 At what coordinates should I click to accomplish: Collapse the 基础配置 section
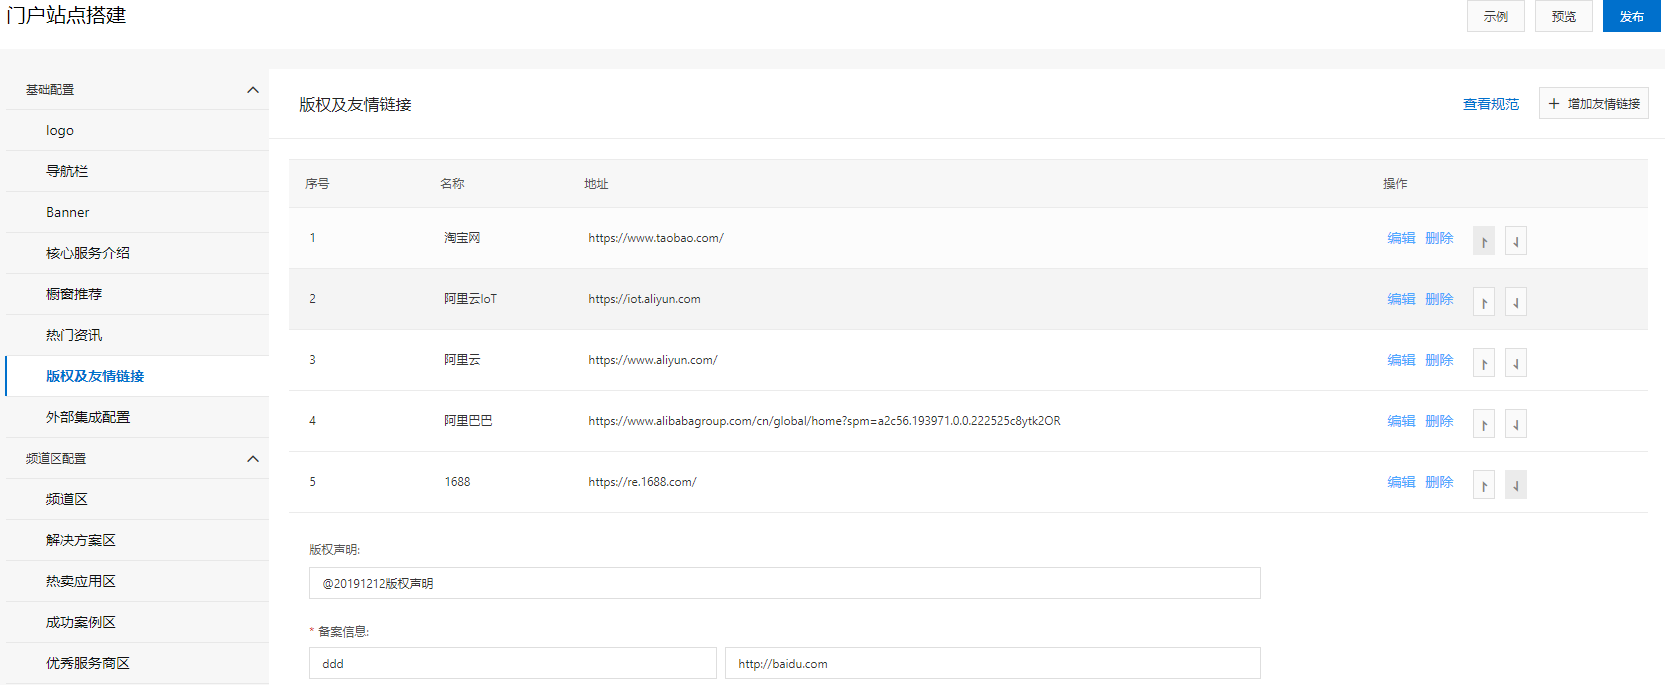253,90
